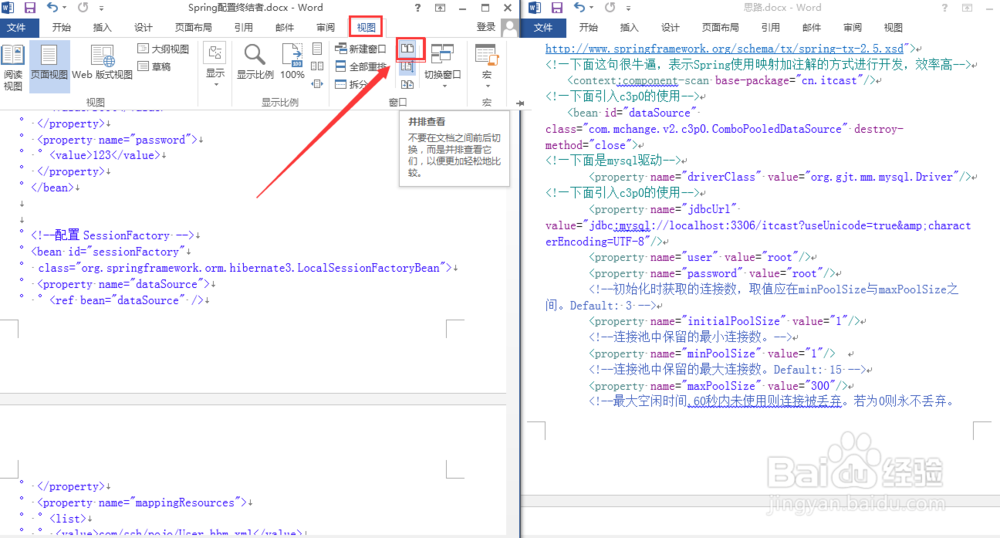The image size is (1000, 538).
Task: Click 拆分 split window
Action: coord(351,84)
